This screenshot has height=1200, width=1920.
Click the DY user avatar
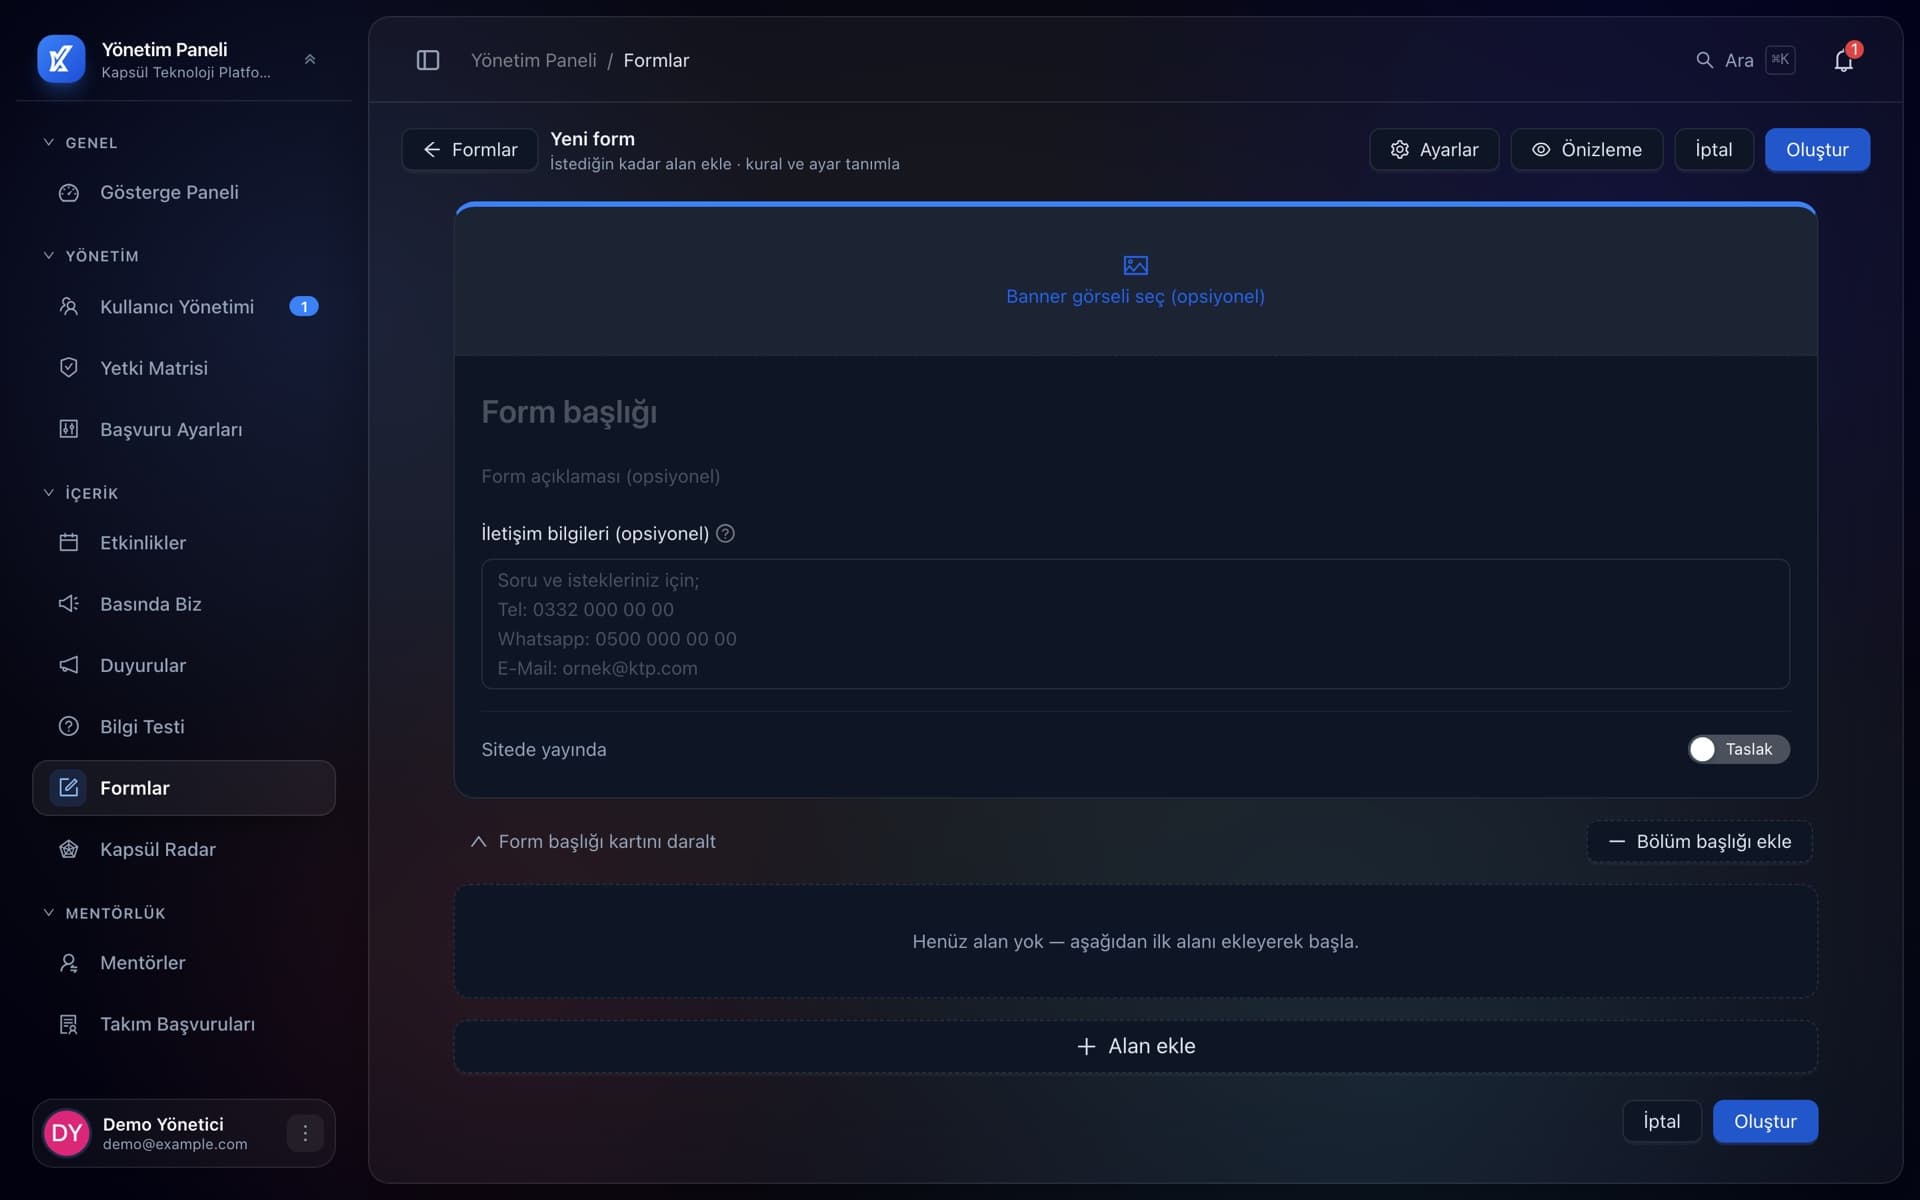(67, 1133)
